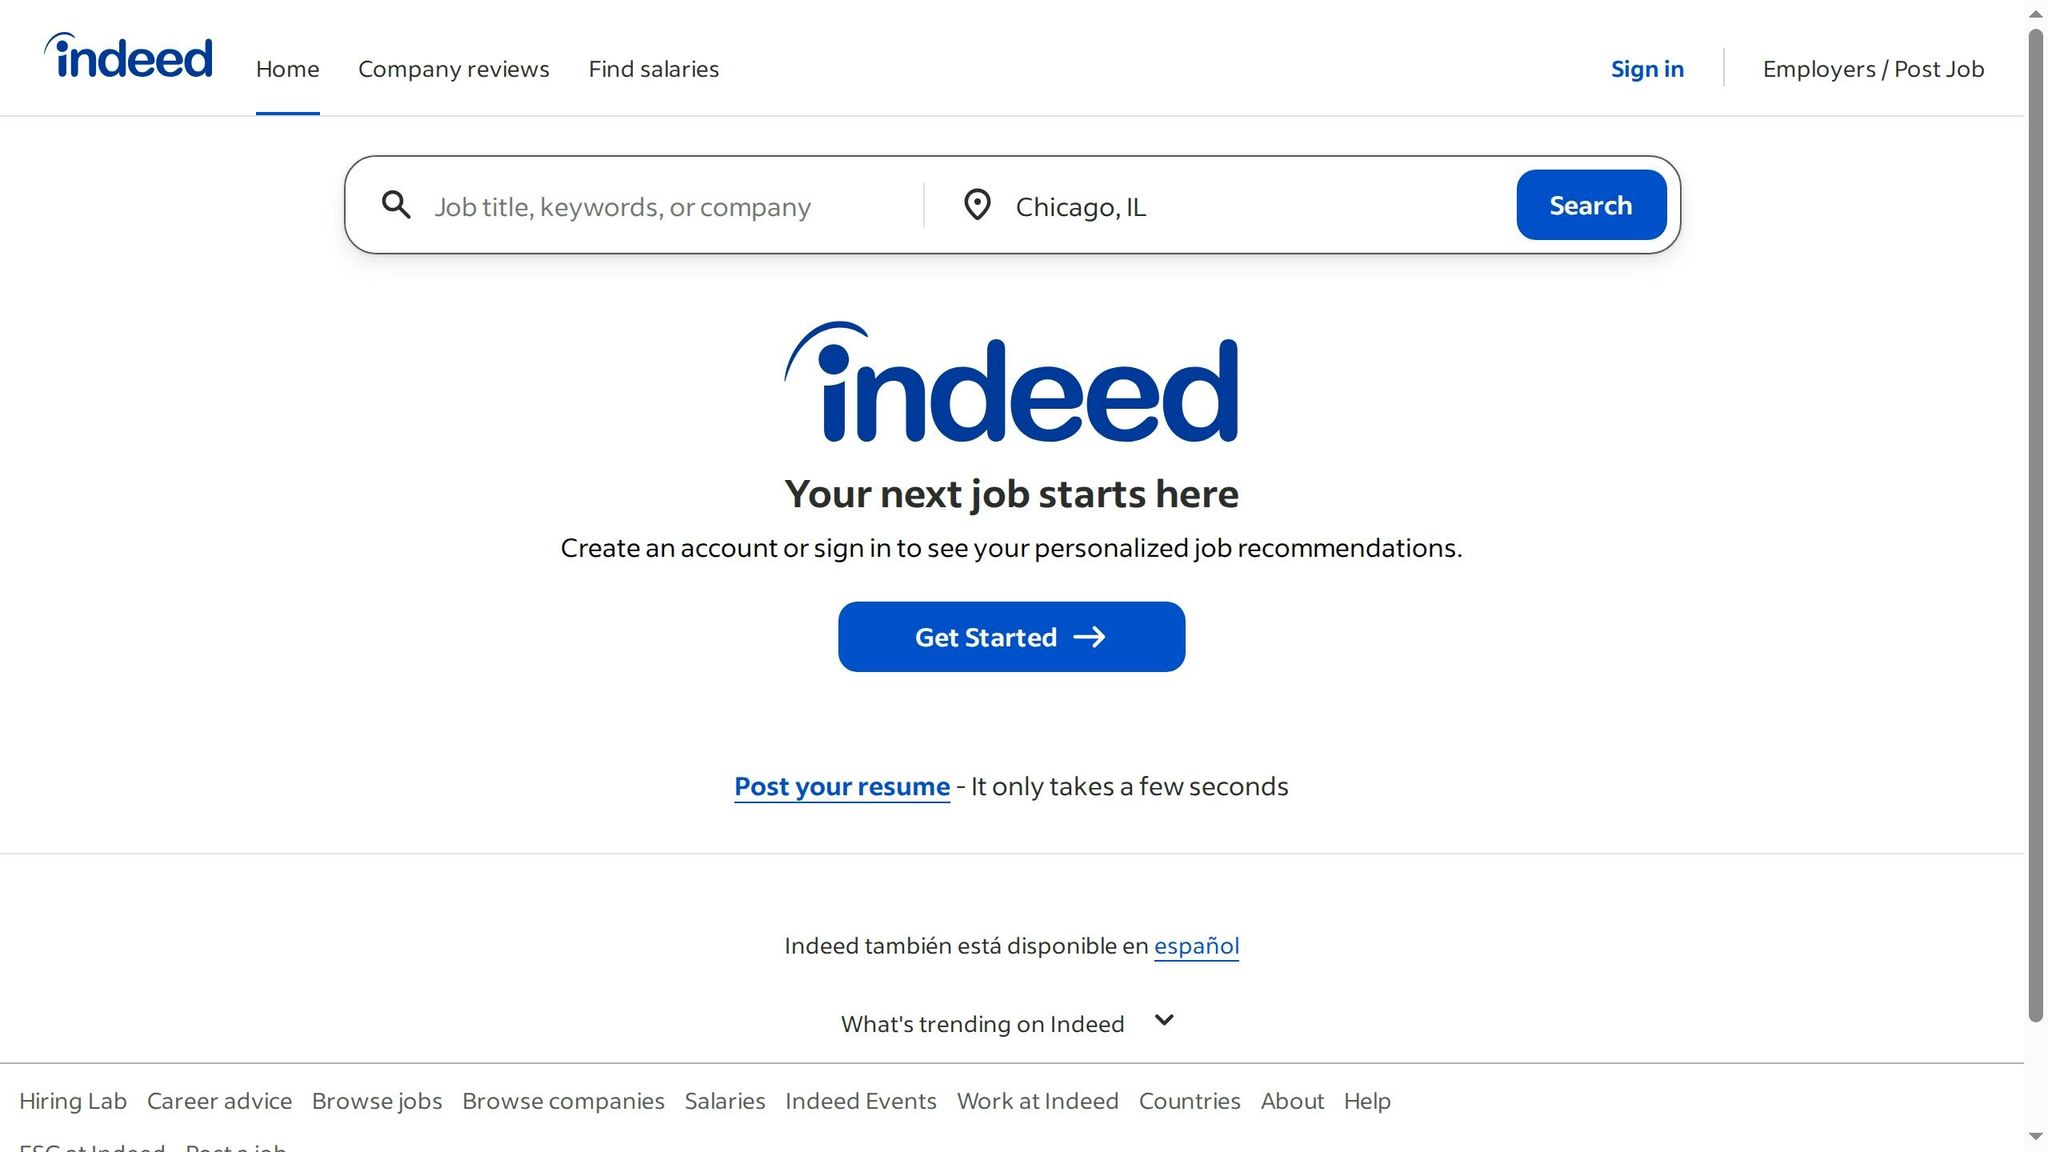Open the Employers / Post Job link

(1873, 69)
